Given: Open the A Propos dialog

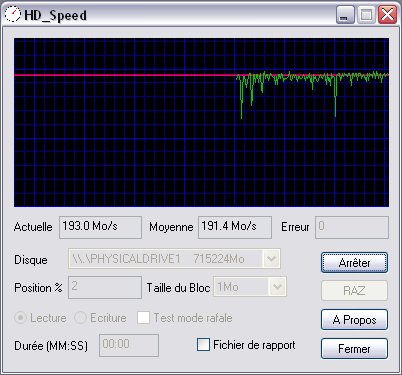Looking at the screenshot, I should (354, 320).
